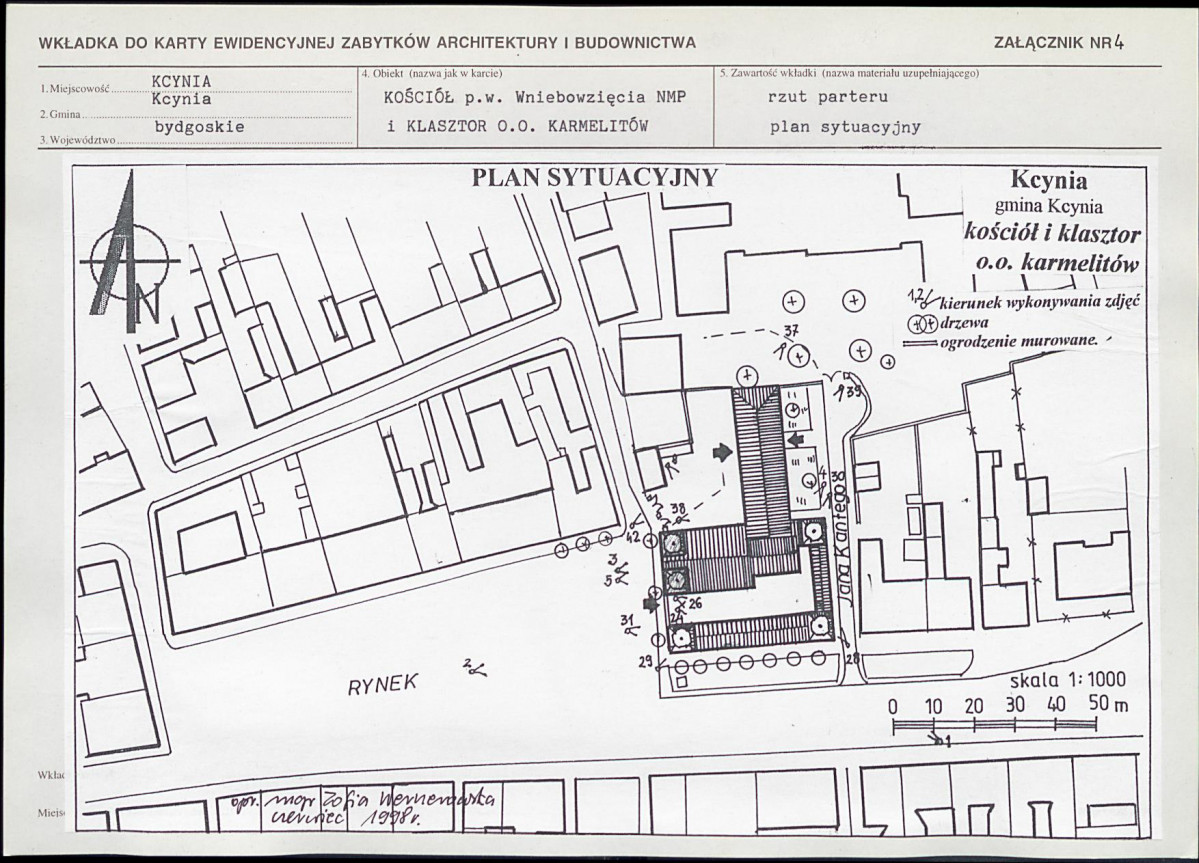Click the bydgoskie voivodeship field
This screenshot has width=1199, height=863.
[200, 127]
